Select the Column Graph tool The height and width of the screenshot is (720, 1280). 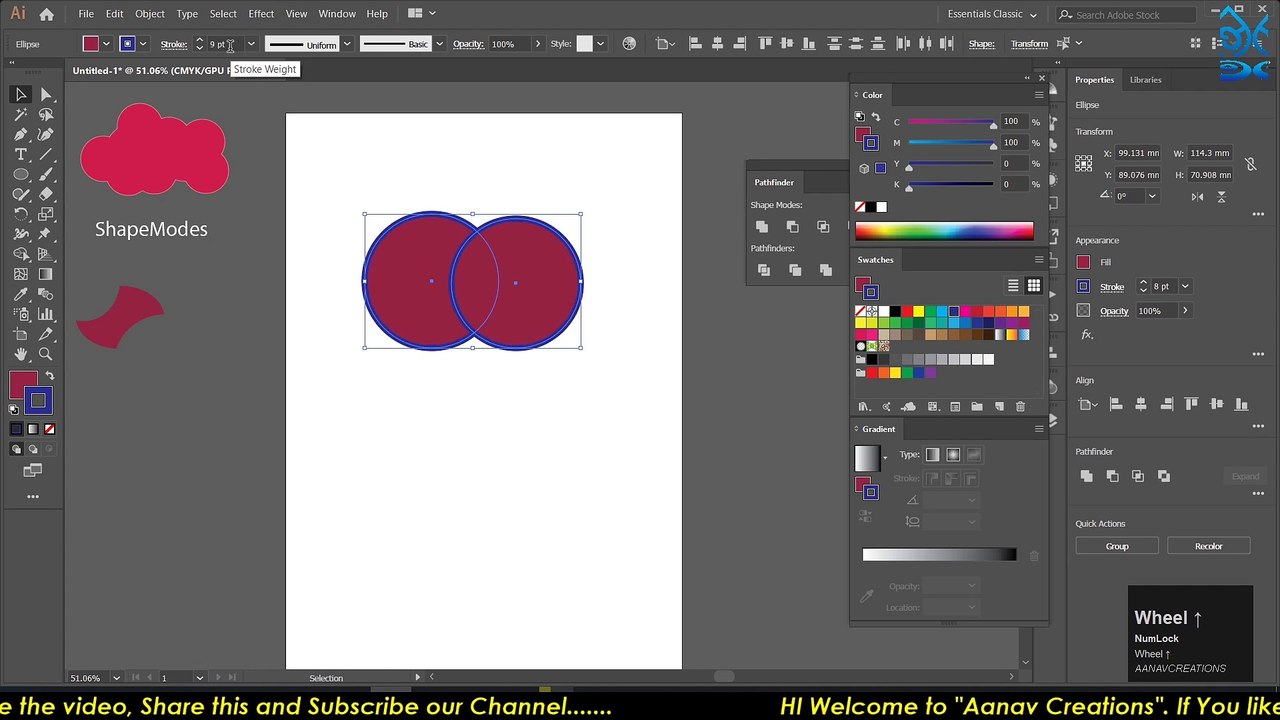45,314
